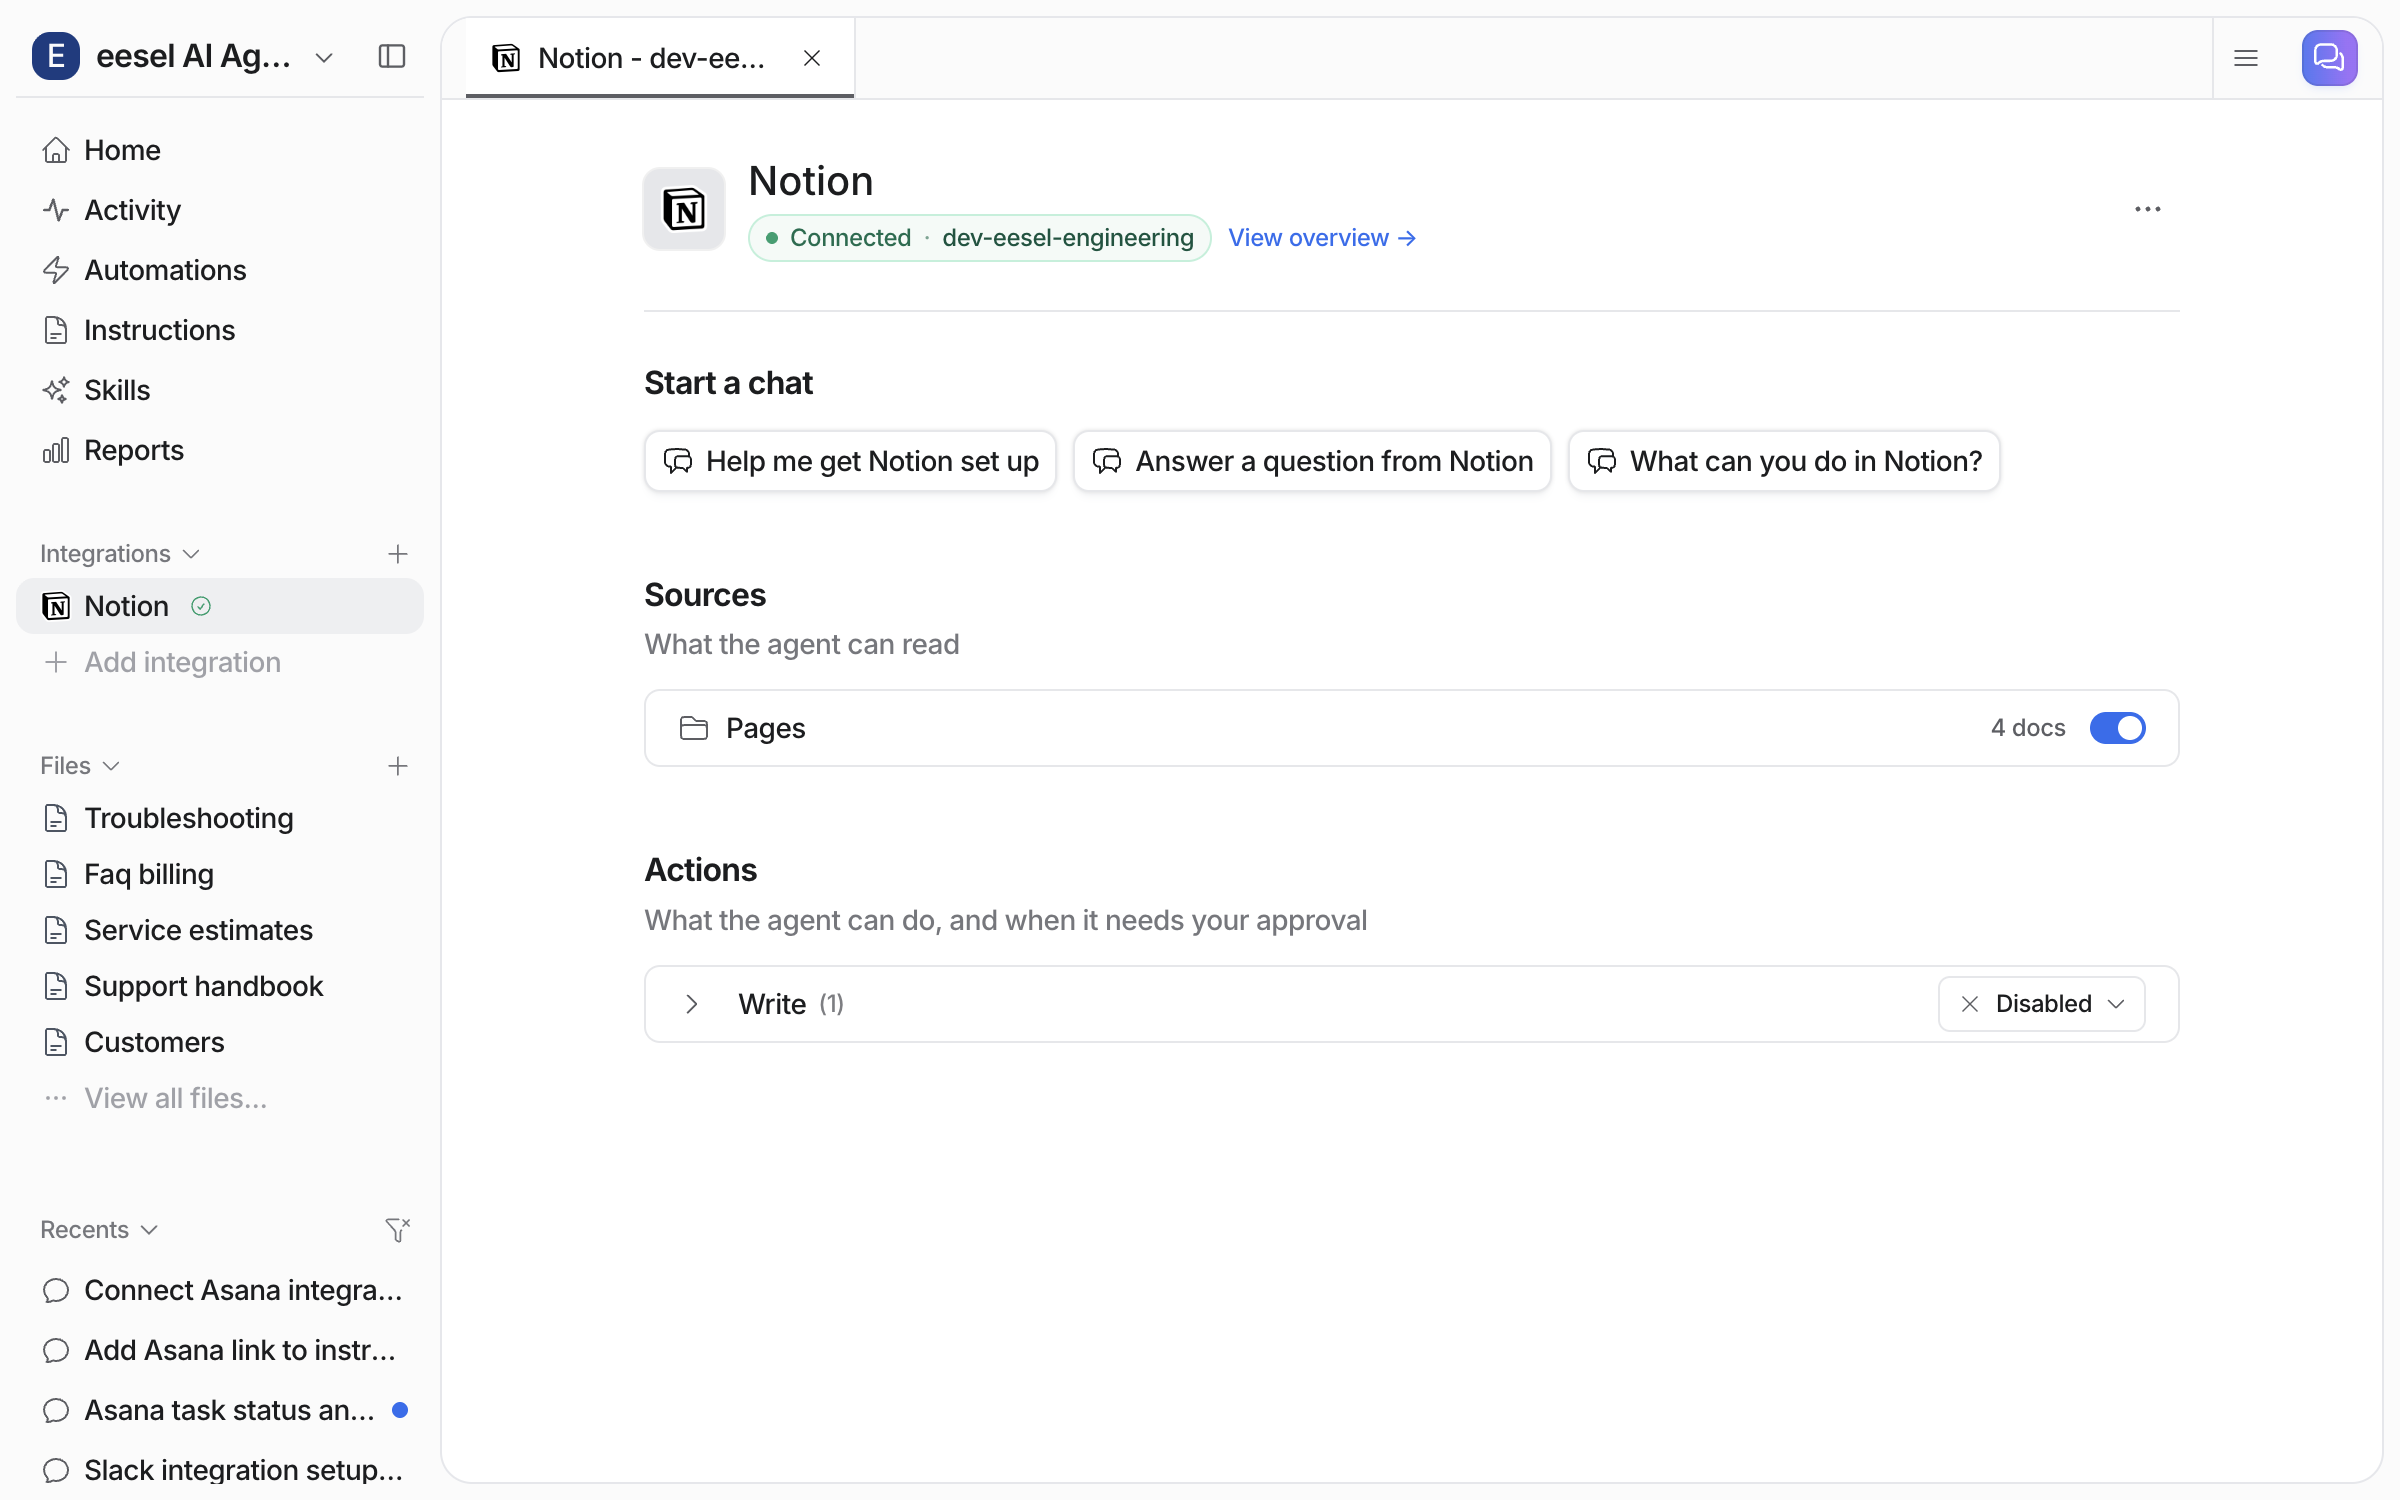Open the 'Slack integration setup...' chat
The image size is (2400, 1500).
click(x=220, y=1470)
